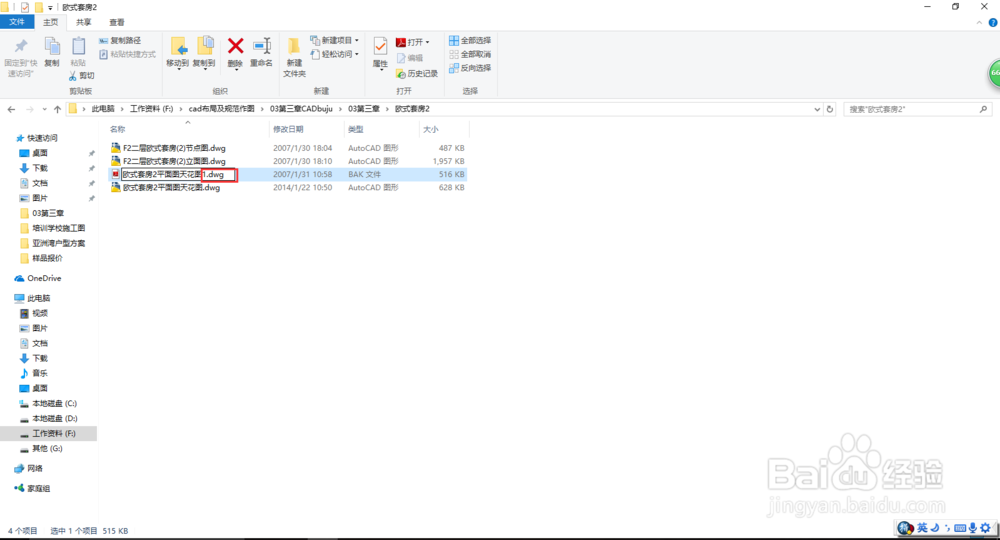1000x540 pixels.
Task: Open the Easy access dropdown
Action: (x=334, y=54)
